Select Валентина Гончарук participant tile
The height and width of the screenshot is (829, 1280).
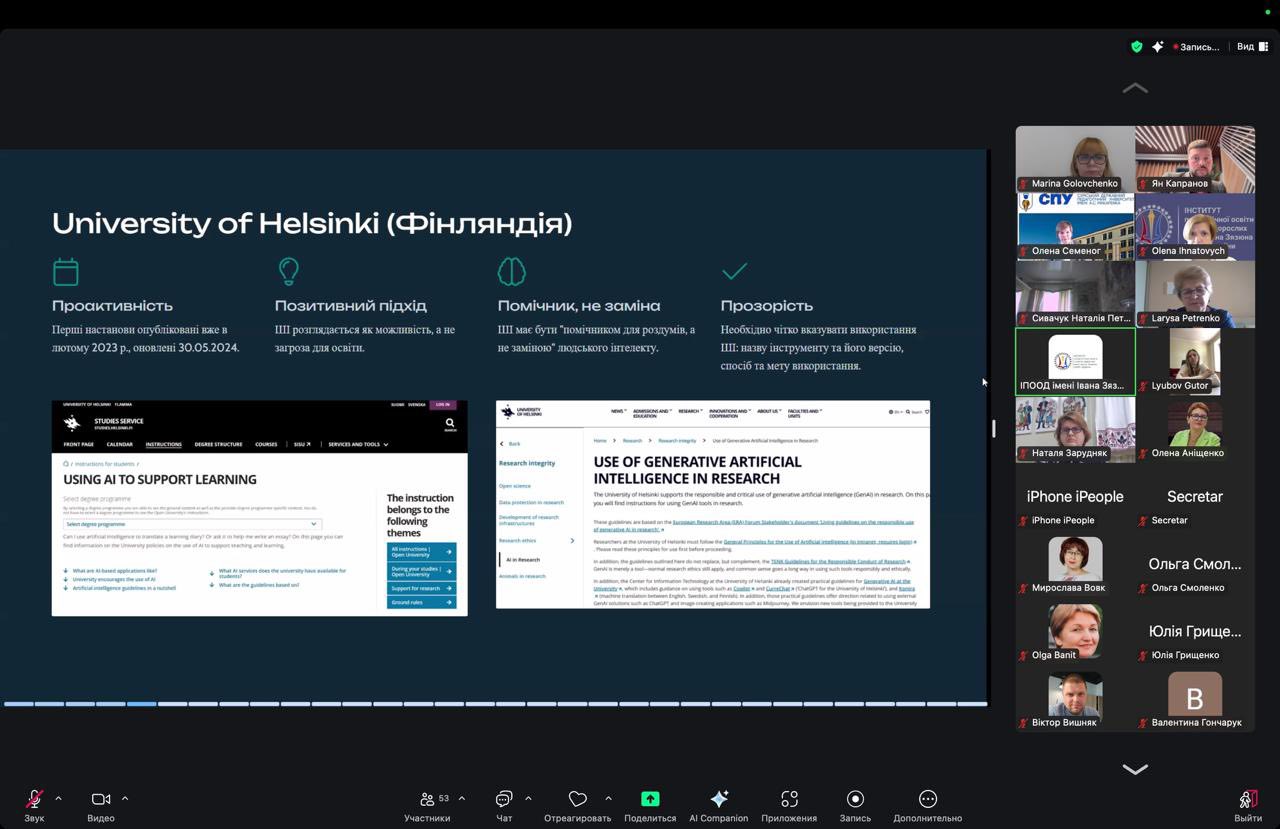1195,698
